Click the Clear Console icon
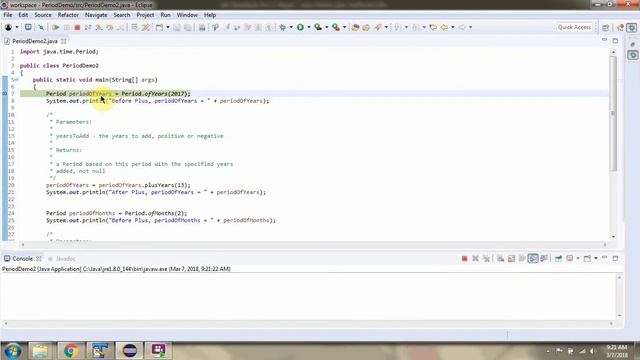The image size is (640, 360). (500, 258)
